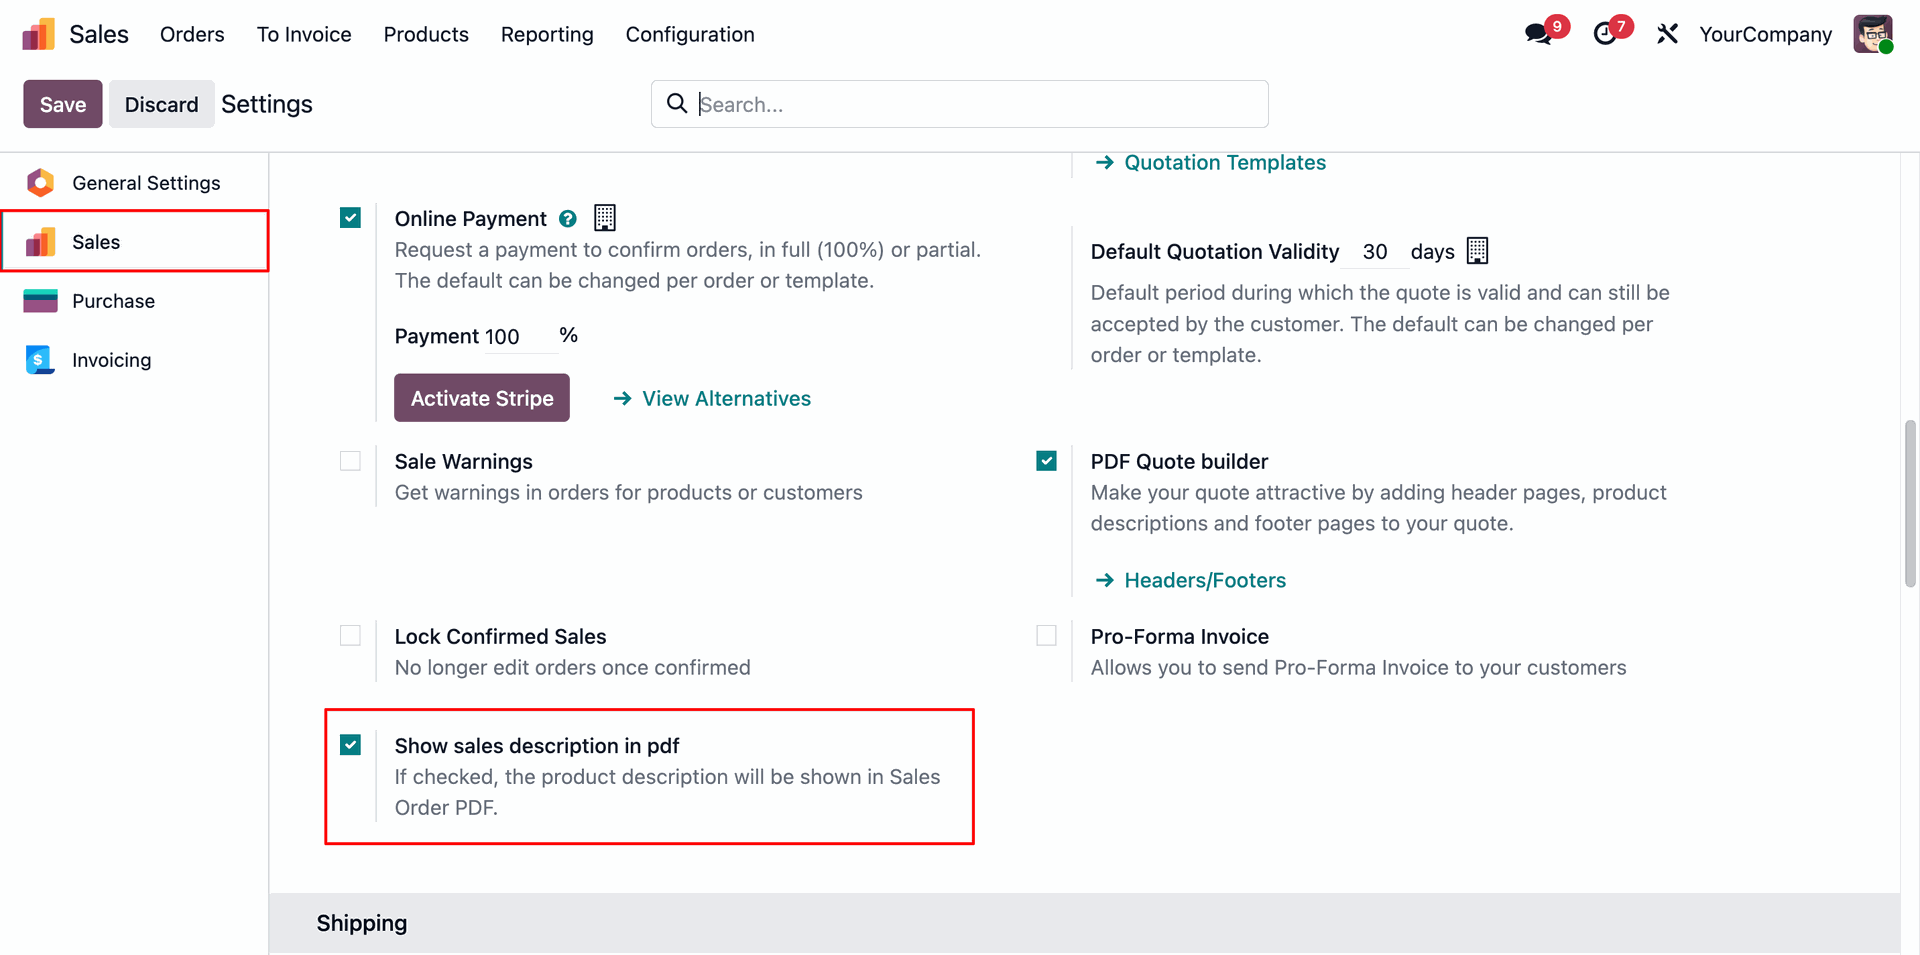Image resolution: width=1920 pixels, height=955 pixels.
Task: Open the discuss messages chat icon
Action: coord(1539,34)
